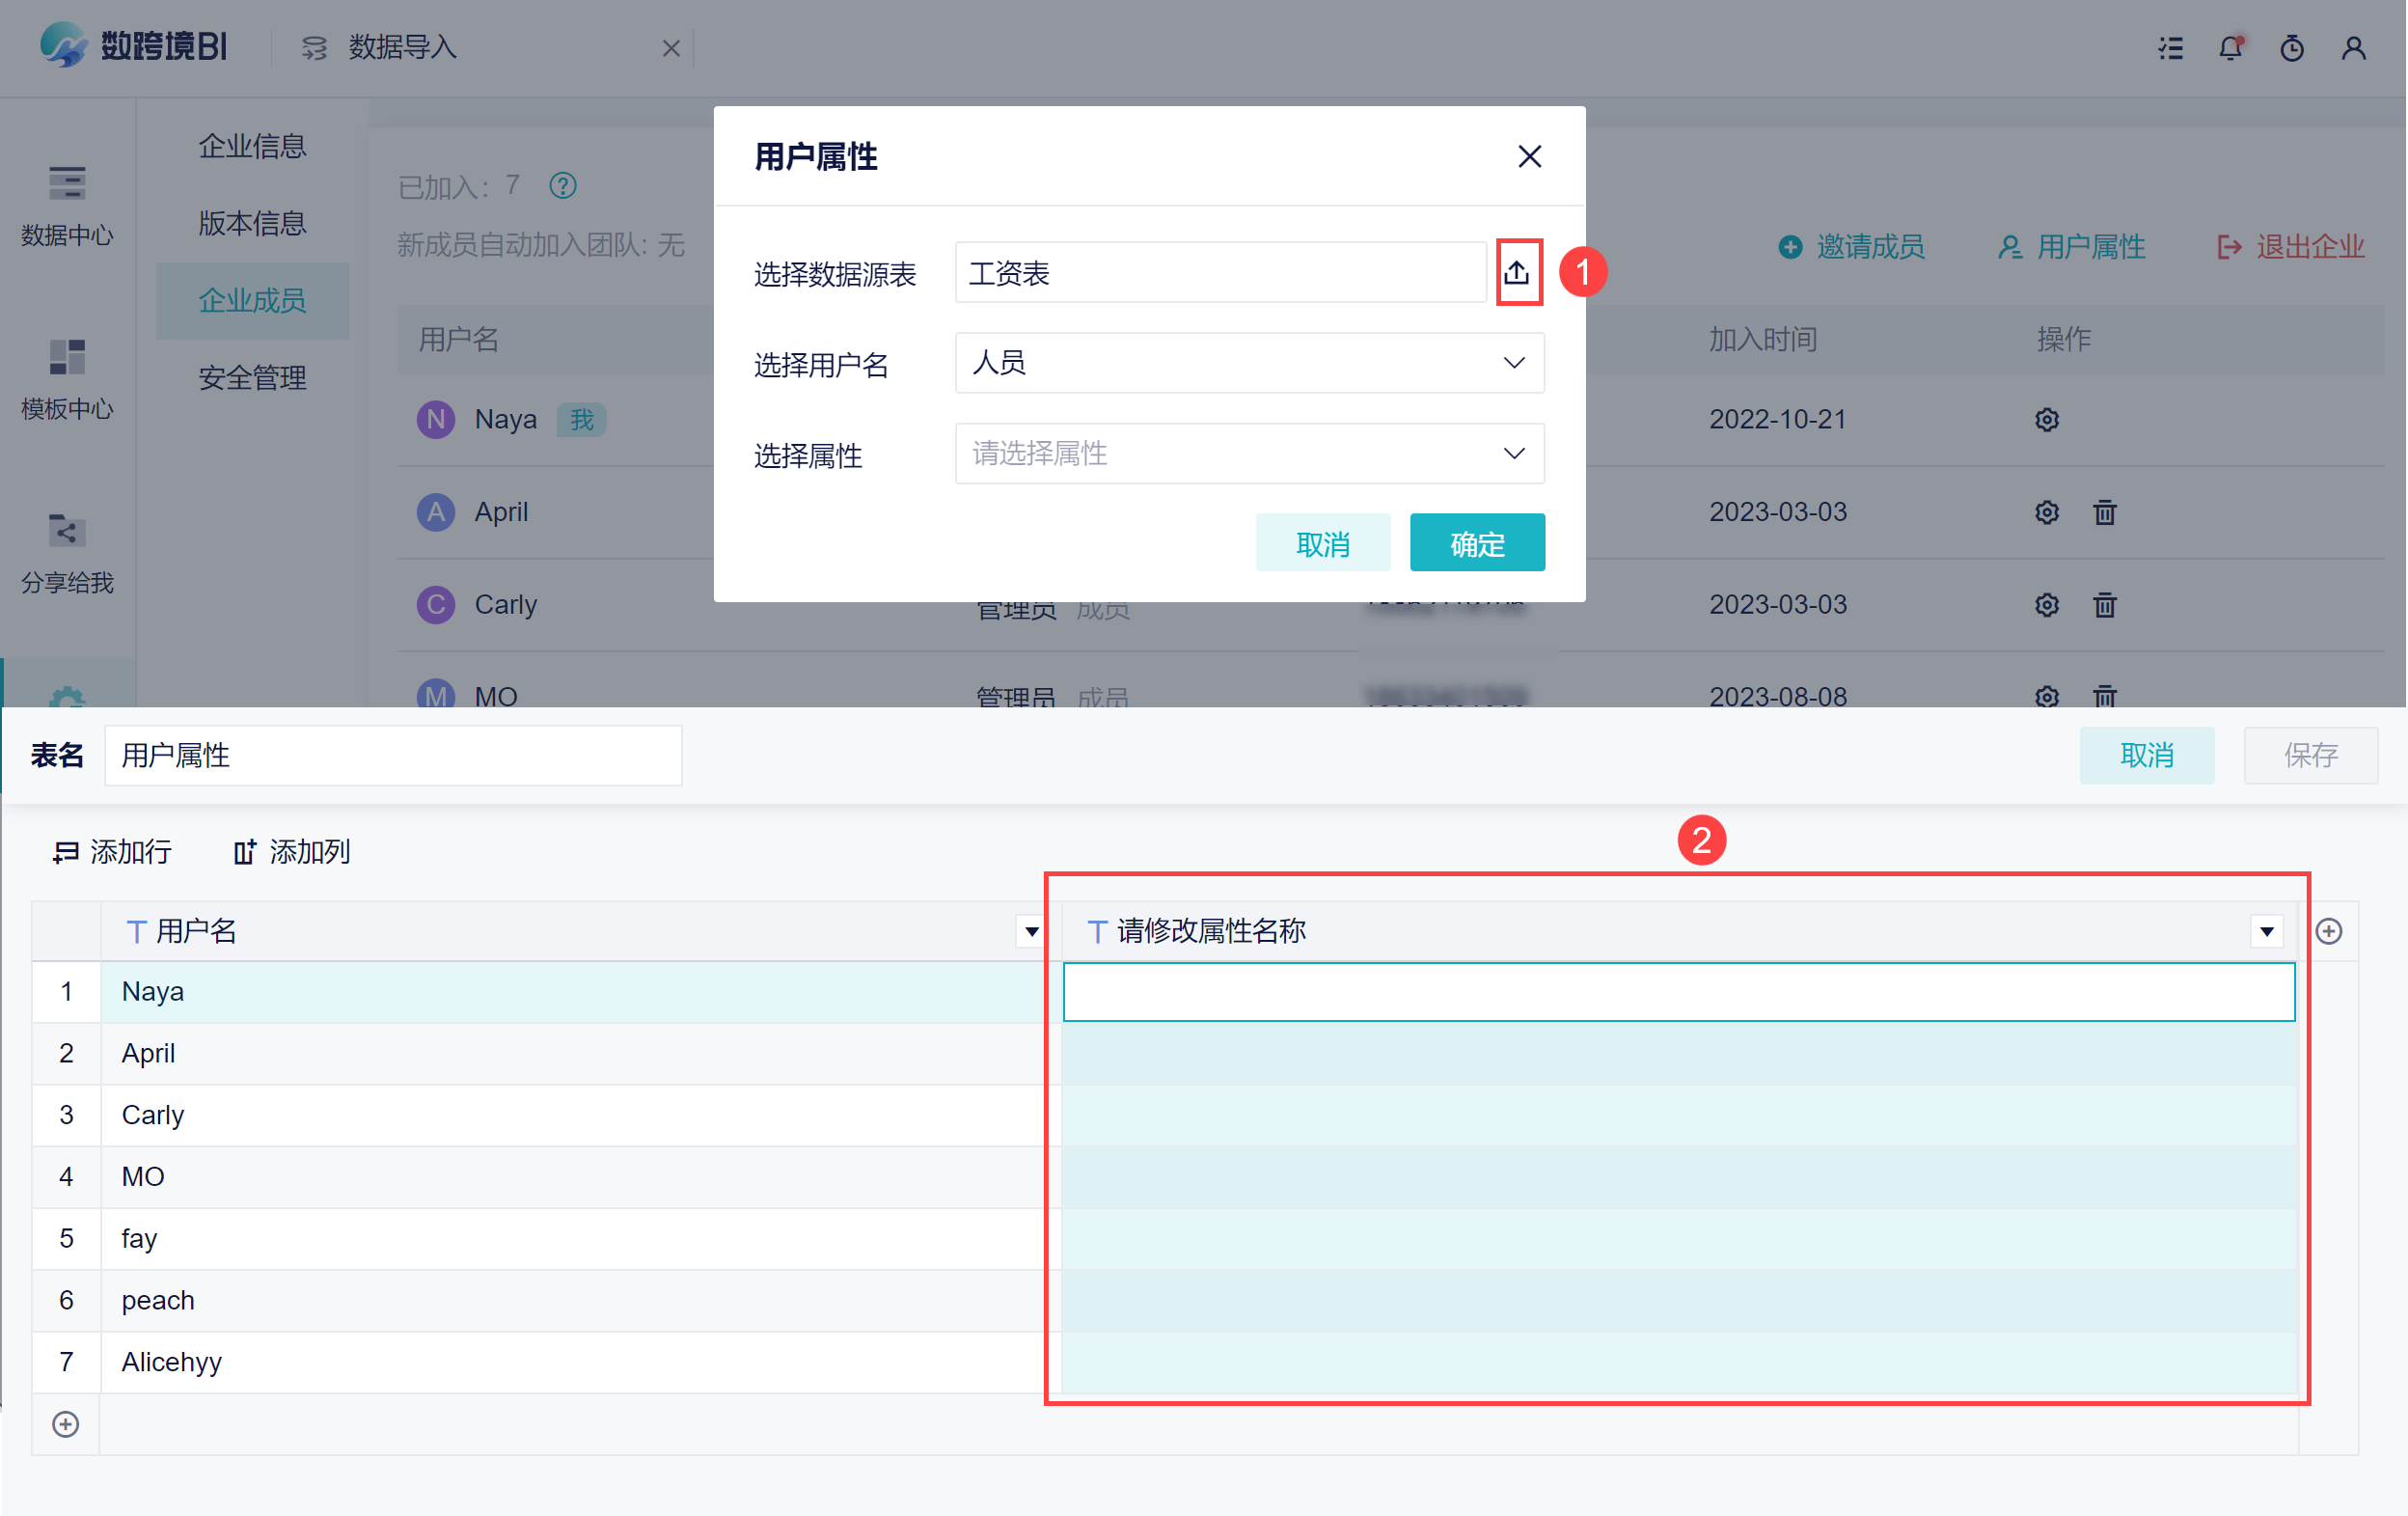Click the help question mark icon
Viewport: 2408px width, 1516px height.
(563, 186)
